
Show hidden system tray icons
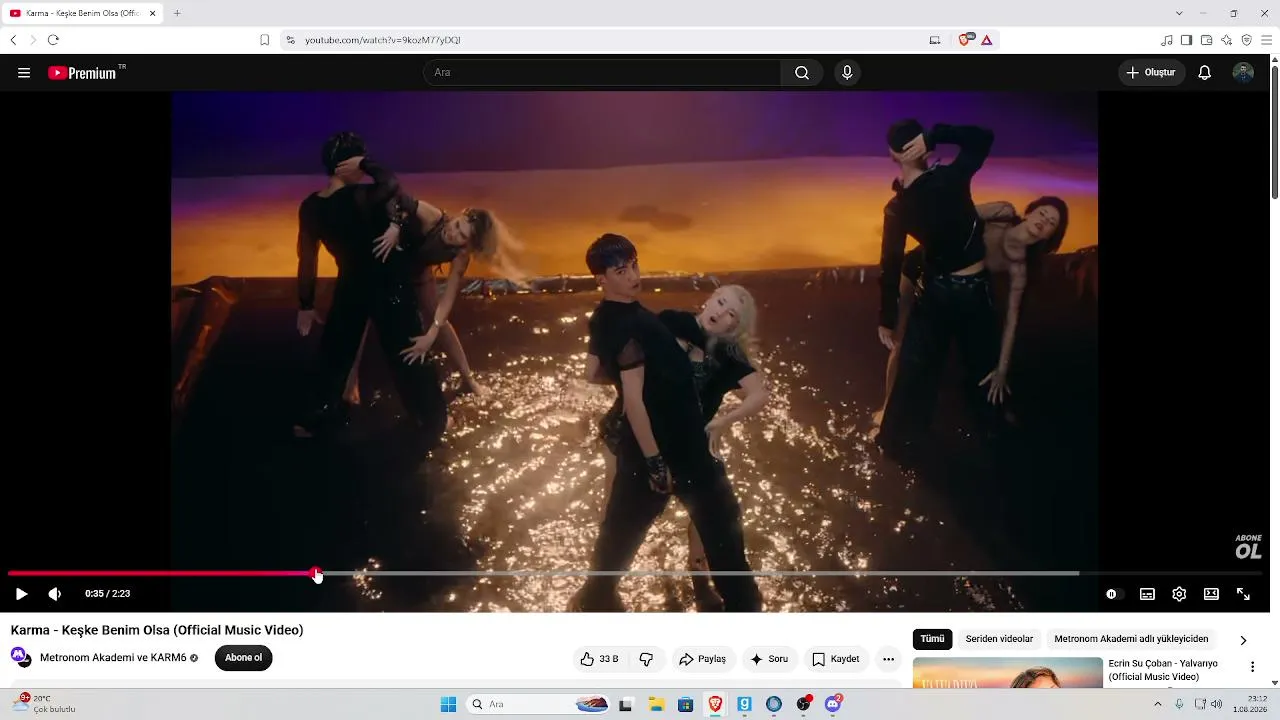[1158, 704]
